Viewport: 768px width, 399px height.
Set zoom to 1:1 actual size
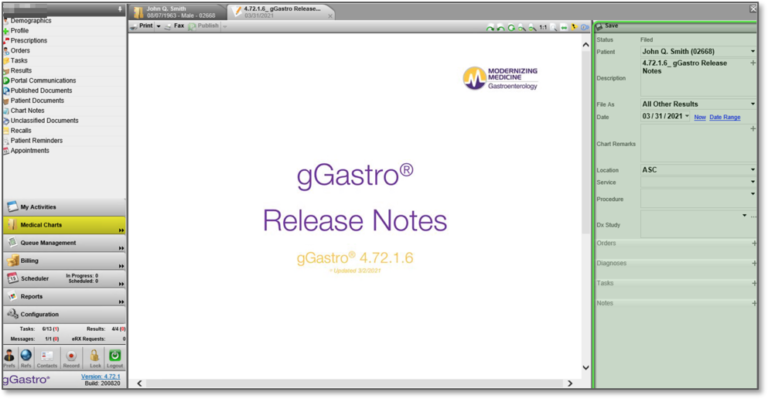pyautogui.click(x=543, y=28)
